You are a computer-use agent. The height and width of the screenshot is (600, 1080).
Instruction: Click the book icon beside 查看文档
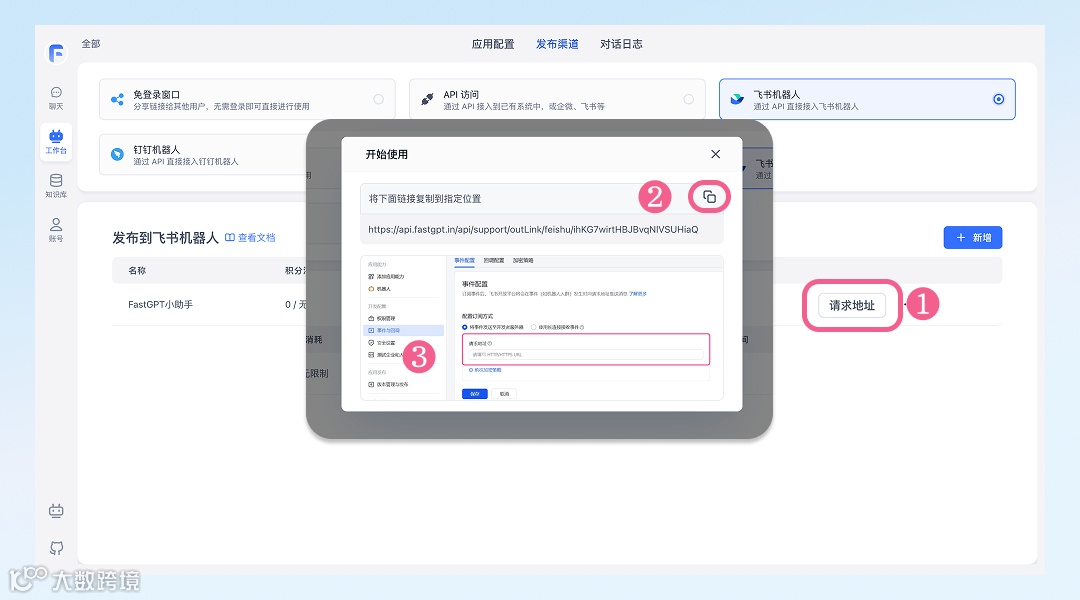[x=230, y=238]
